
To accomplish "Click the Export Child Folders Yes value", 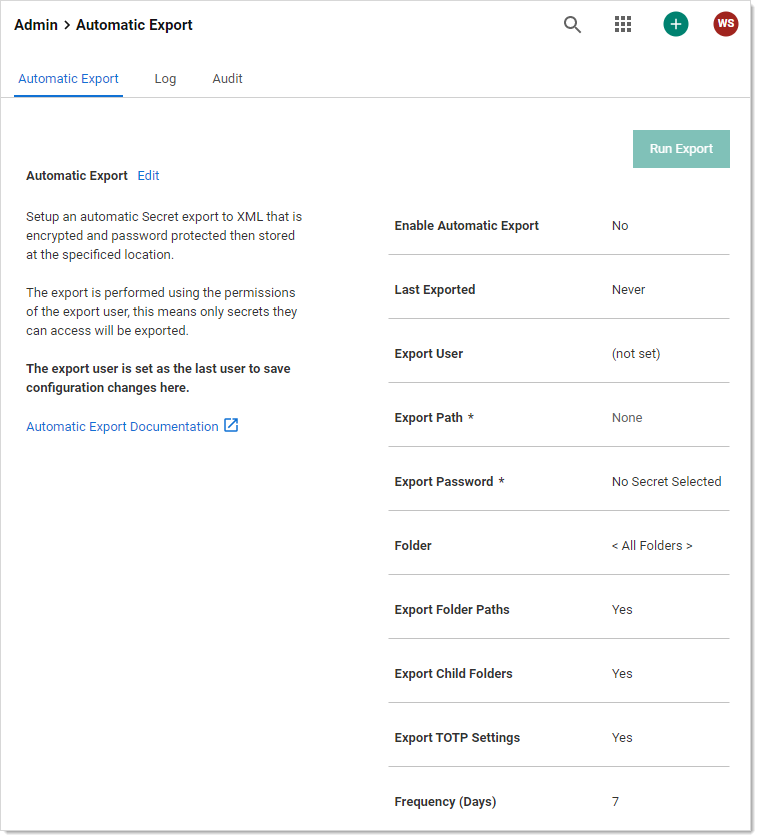I will (x=622, y=674).
